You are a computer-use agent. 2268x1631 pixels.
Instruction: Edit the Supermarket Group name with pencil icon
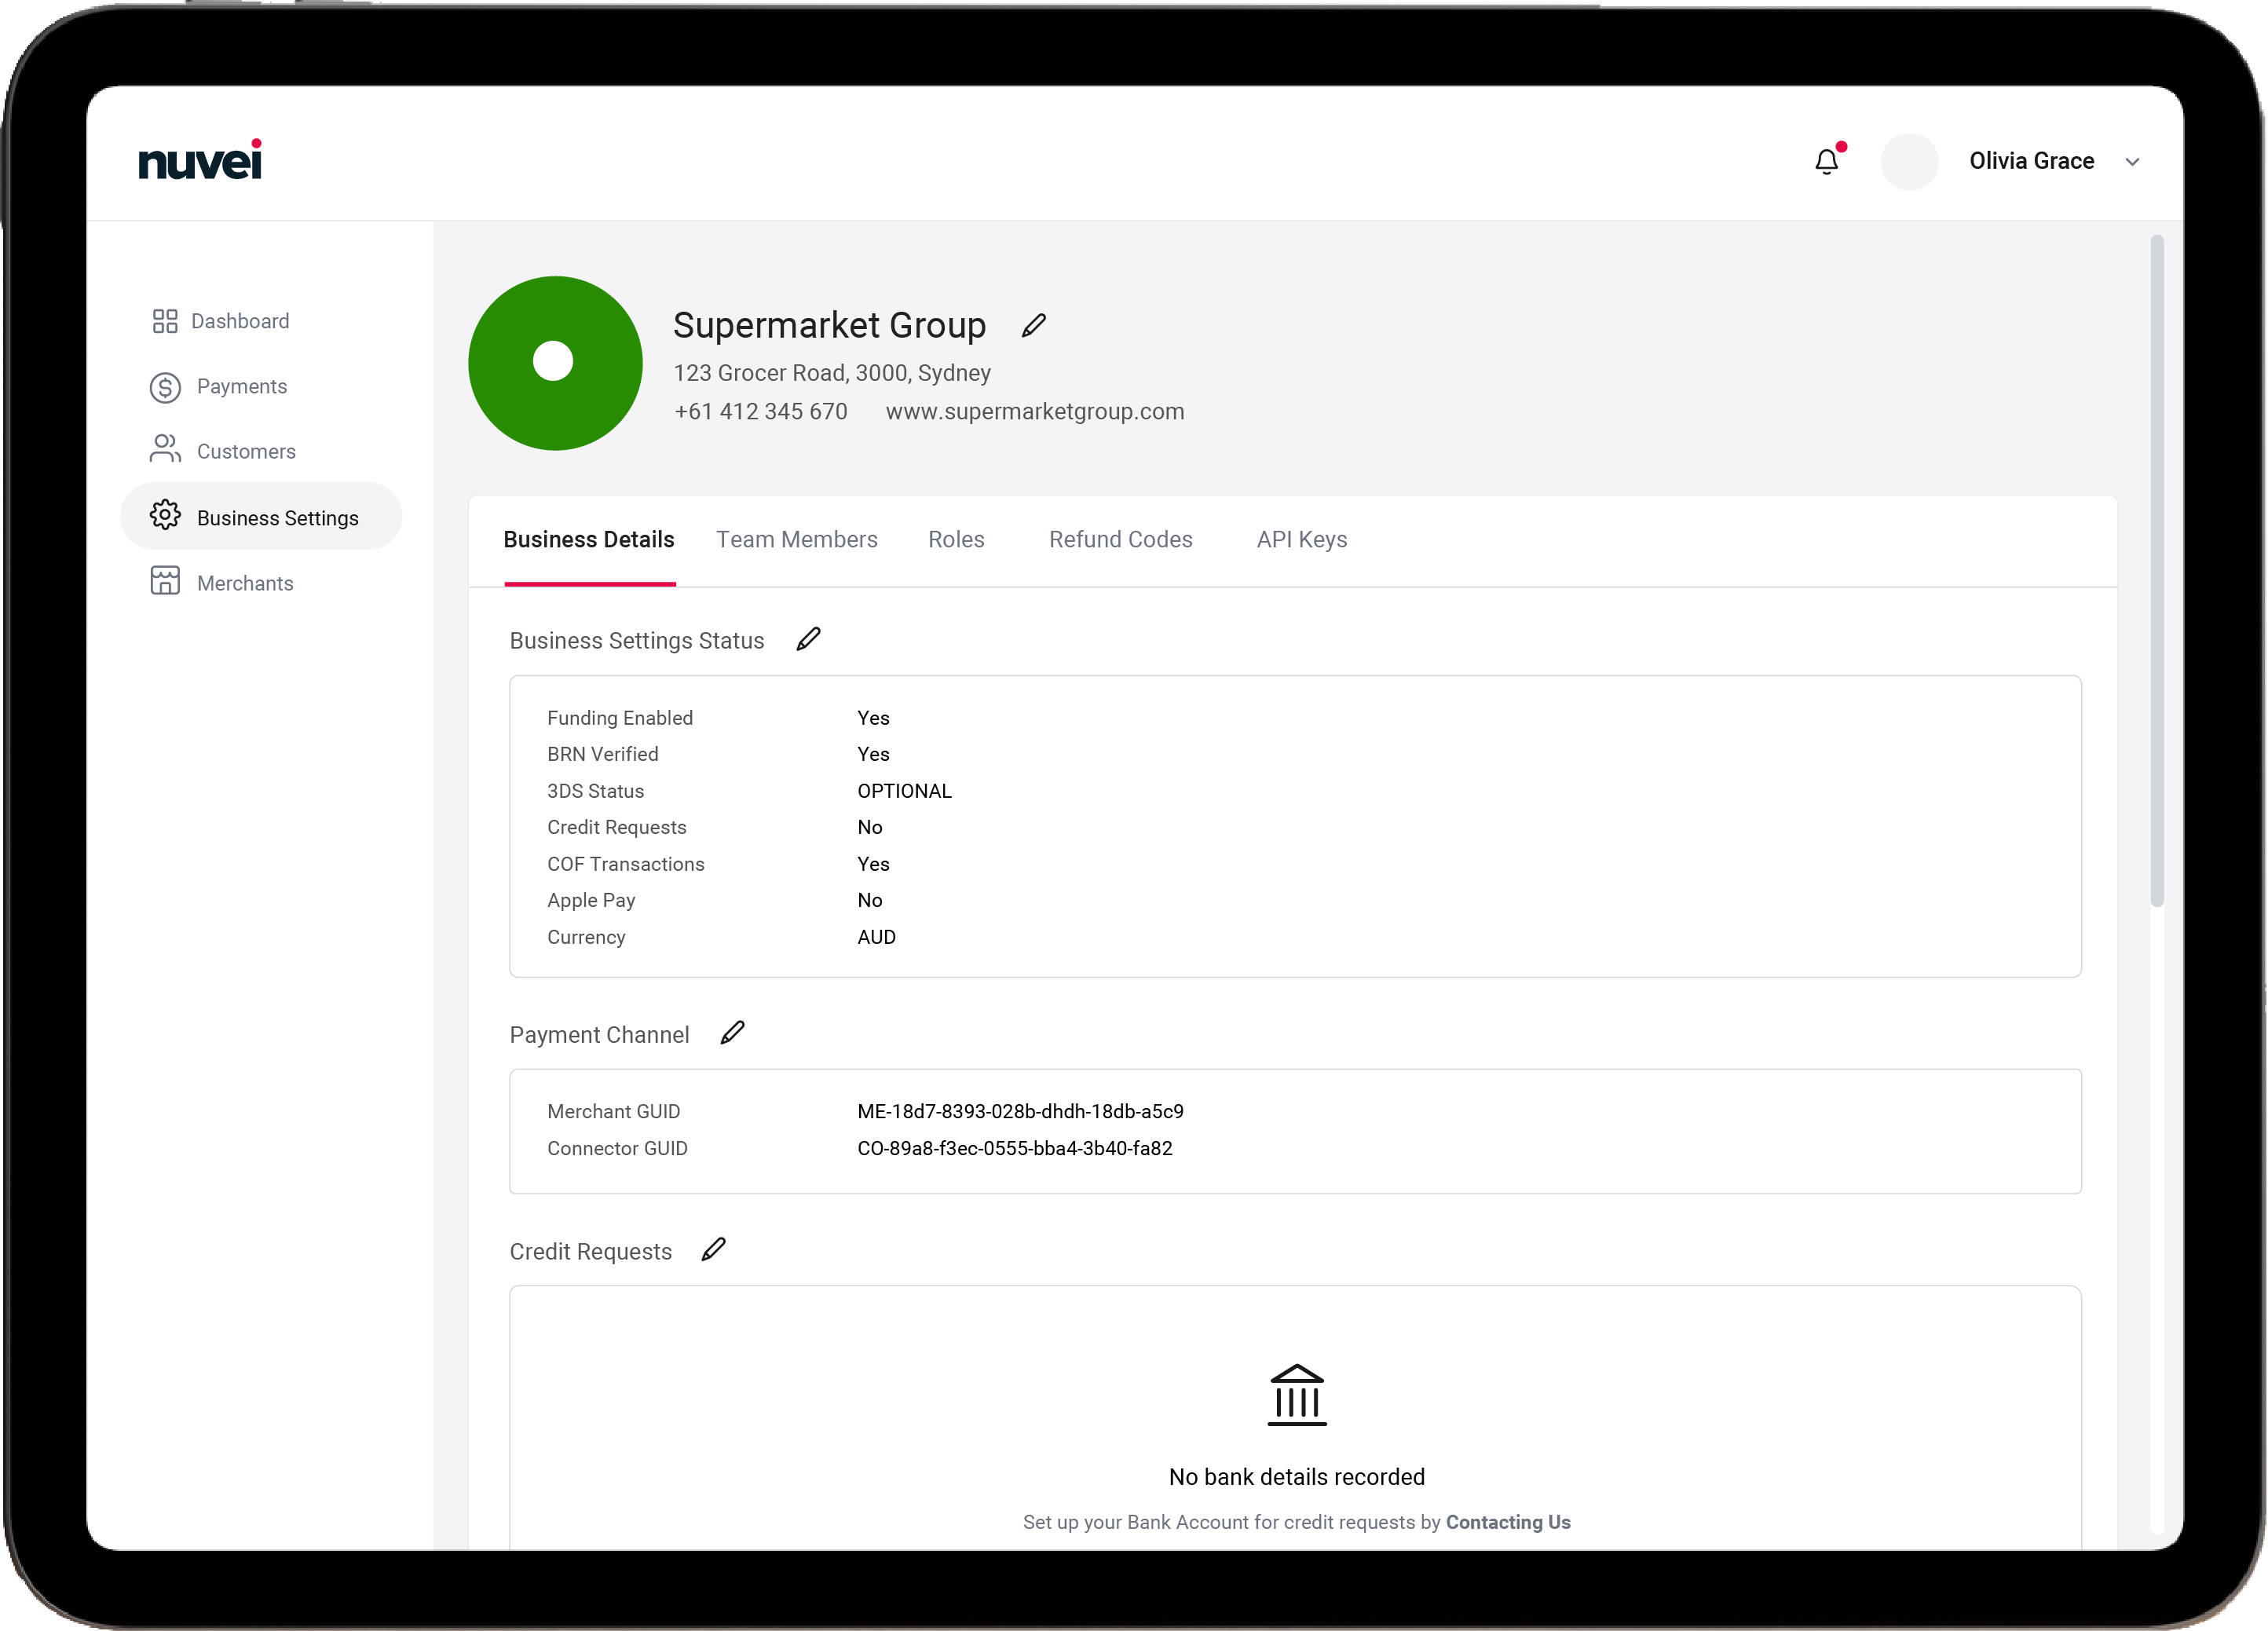click(1034, 325)
